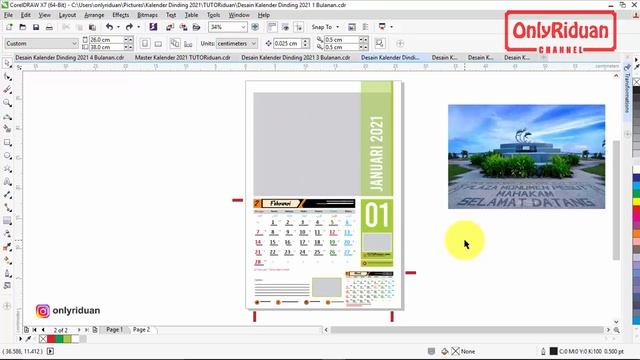Select the Color Eyedropper tool
Screen dimensions: 640x360
[7, 247]
